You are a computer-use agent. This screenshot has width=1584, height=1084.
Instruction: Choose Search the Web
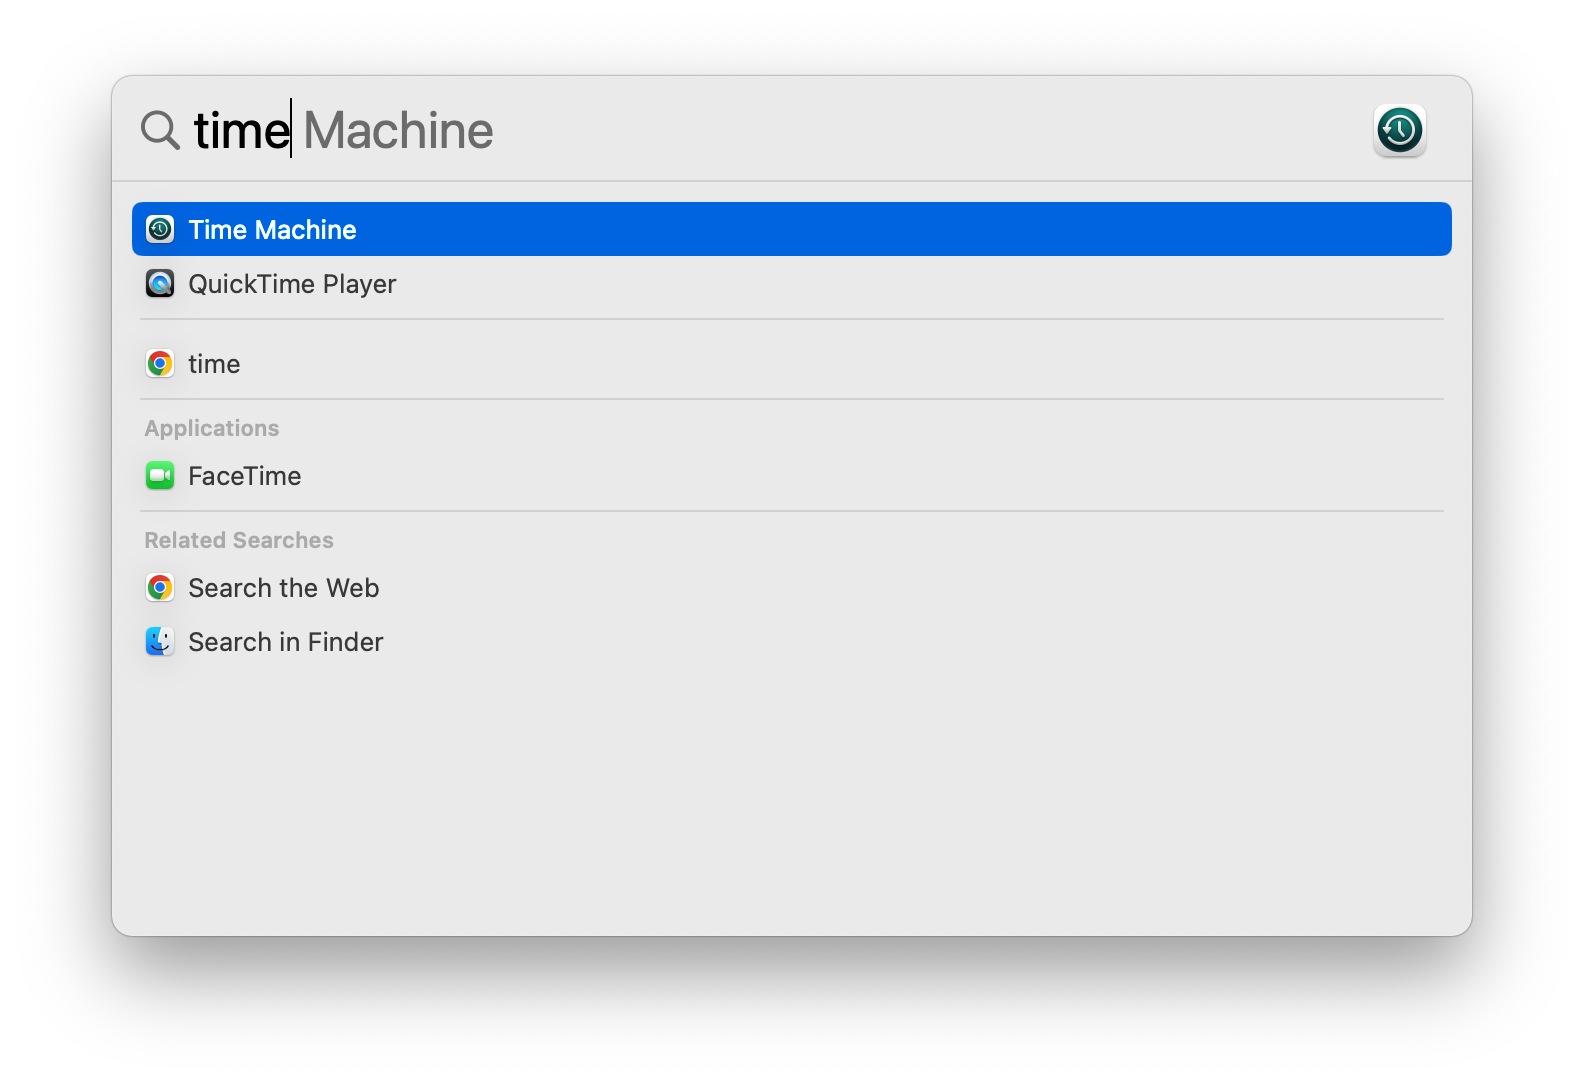pyautogui.click(x=792, y=587)
